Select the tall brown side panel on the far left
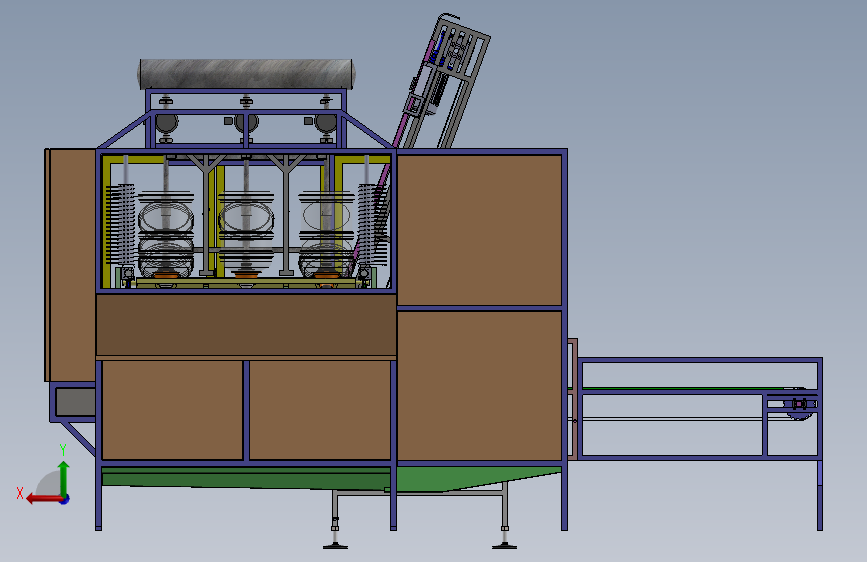Image resolution: width=867 pixels, height=562 pixels. 70,265
